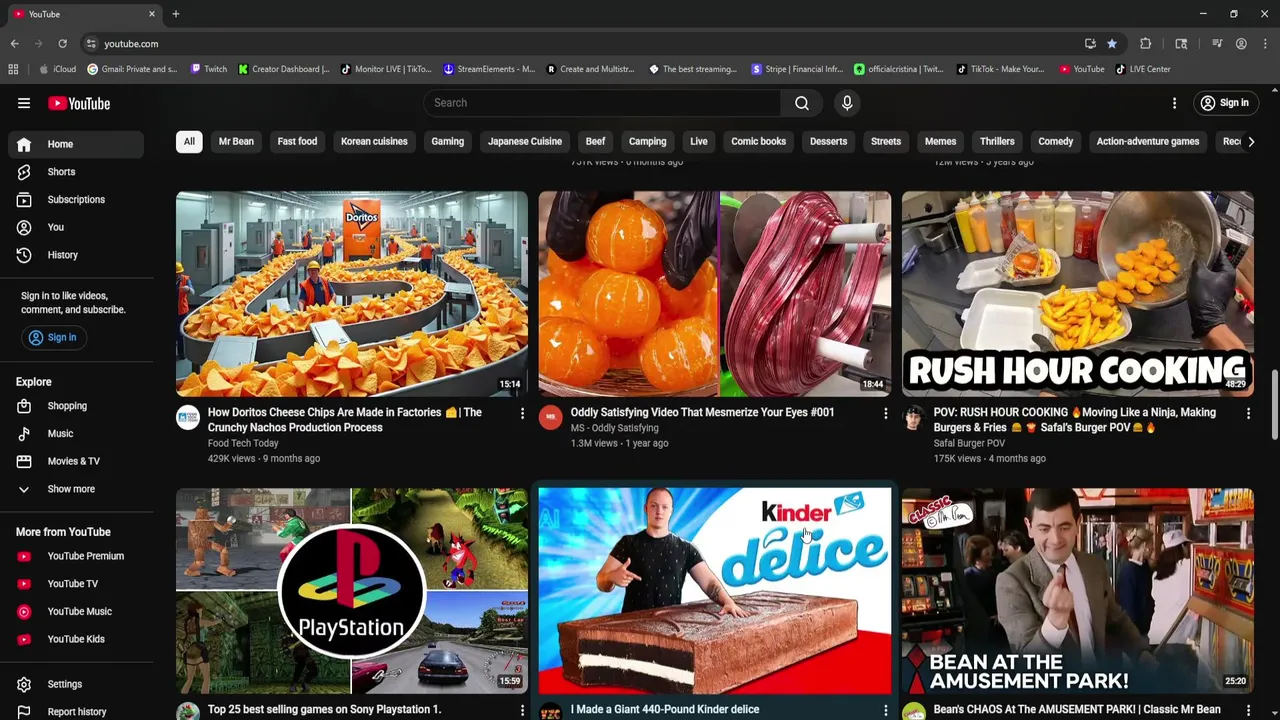This screenshot has width=1280, height=720.
Task: Start voice search with microphone icon
Action: (847, 103)
